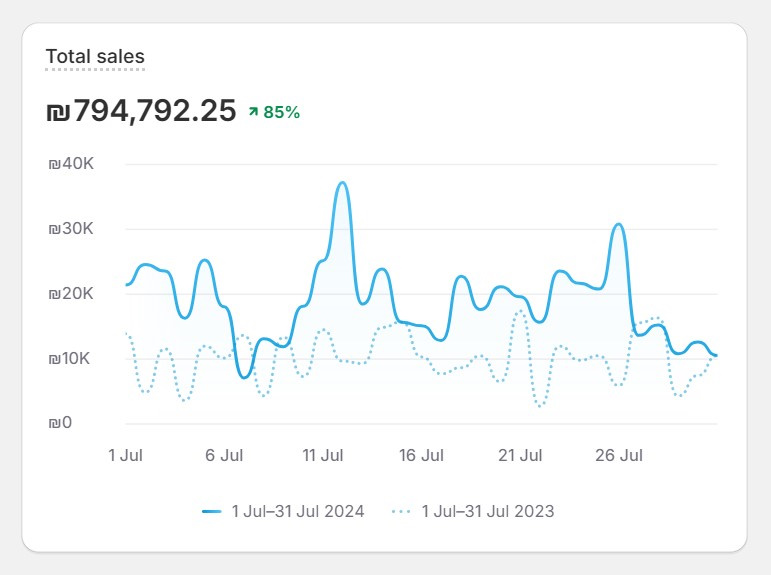Click the 6 Jul x-axis label

[x=224, y=456]
